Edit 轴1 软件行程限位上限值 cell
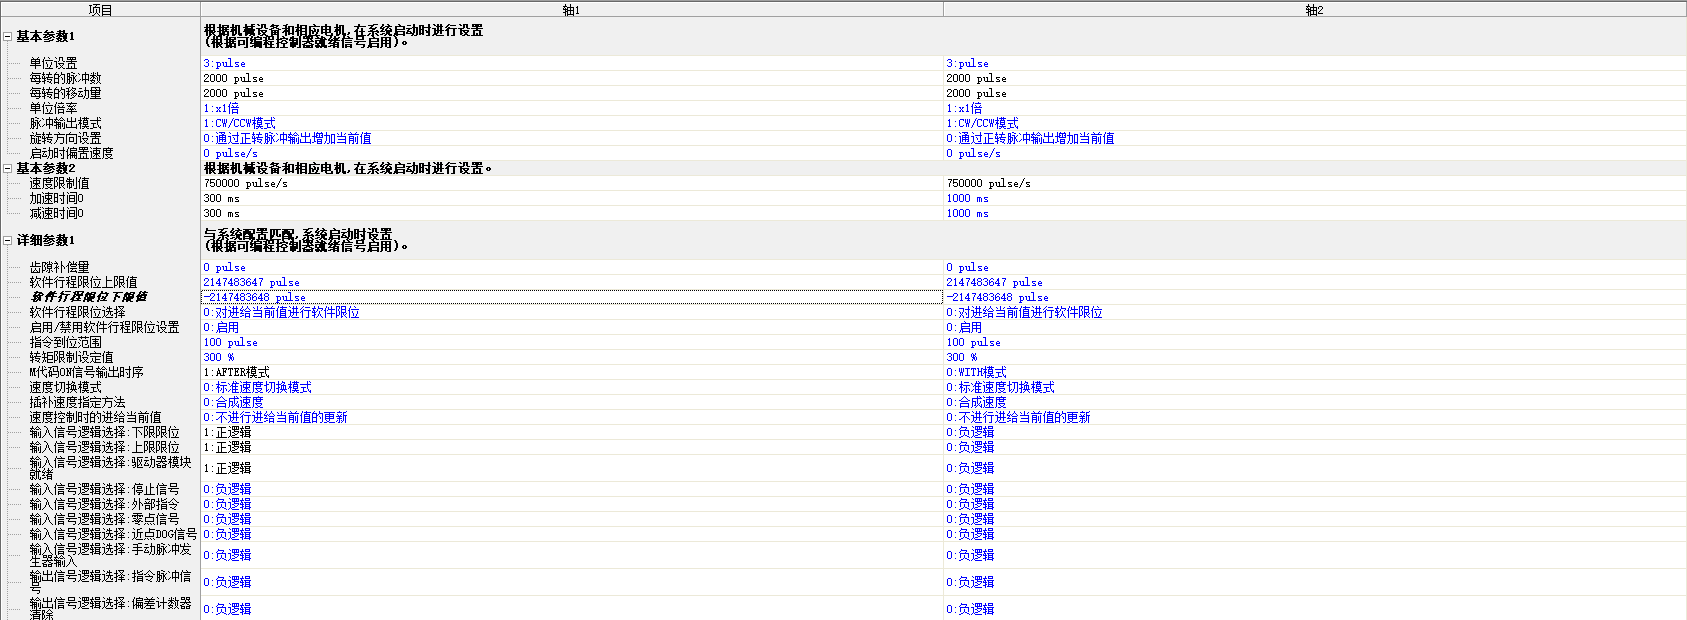 tap(571, 282)
